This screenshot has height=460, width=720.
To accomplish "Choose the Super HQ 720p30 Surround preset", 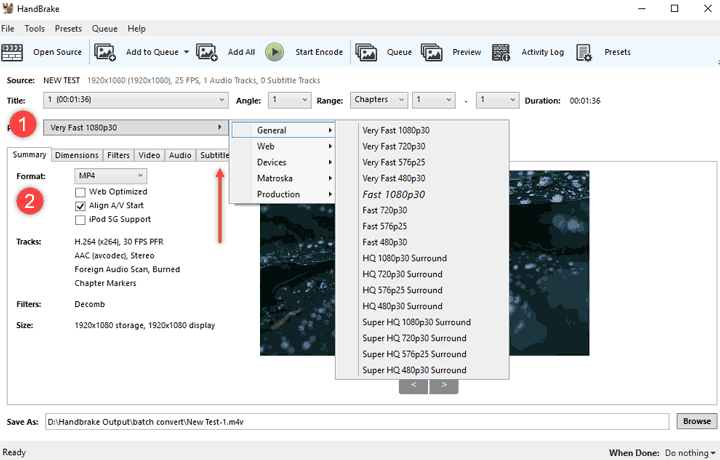I will point(422,338).
